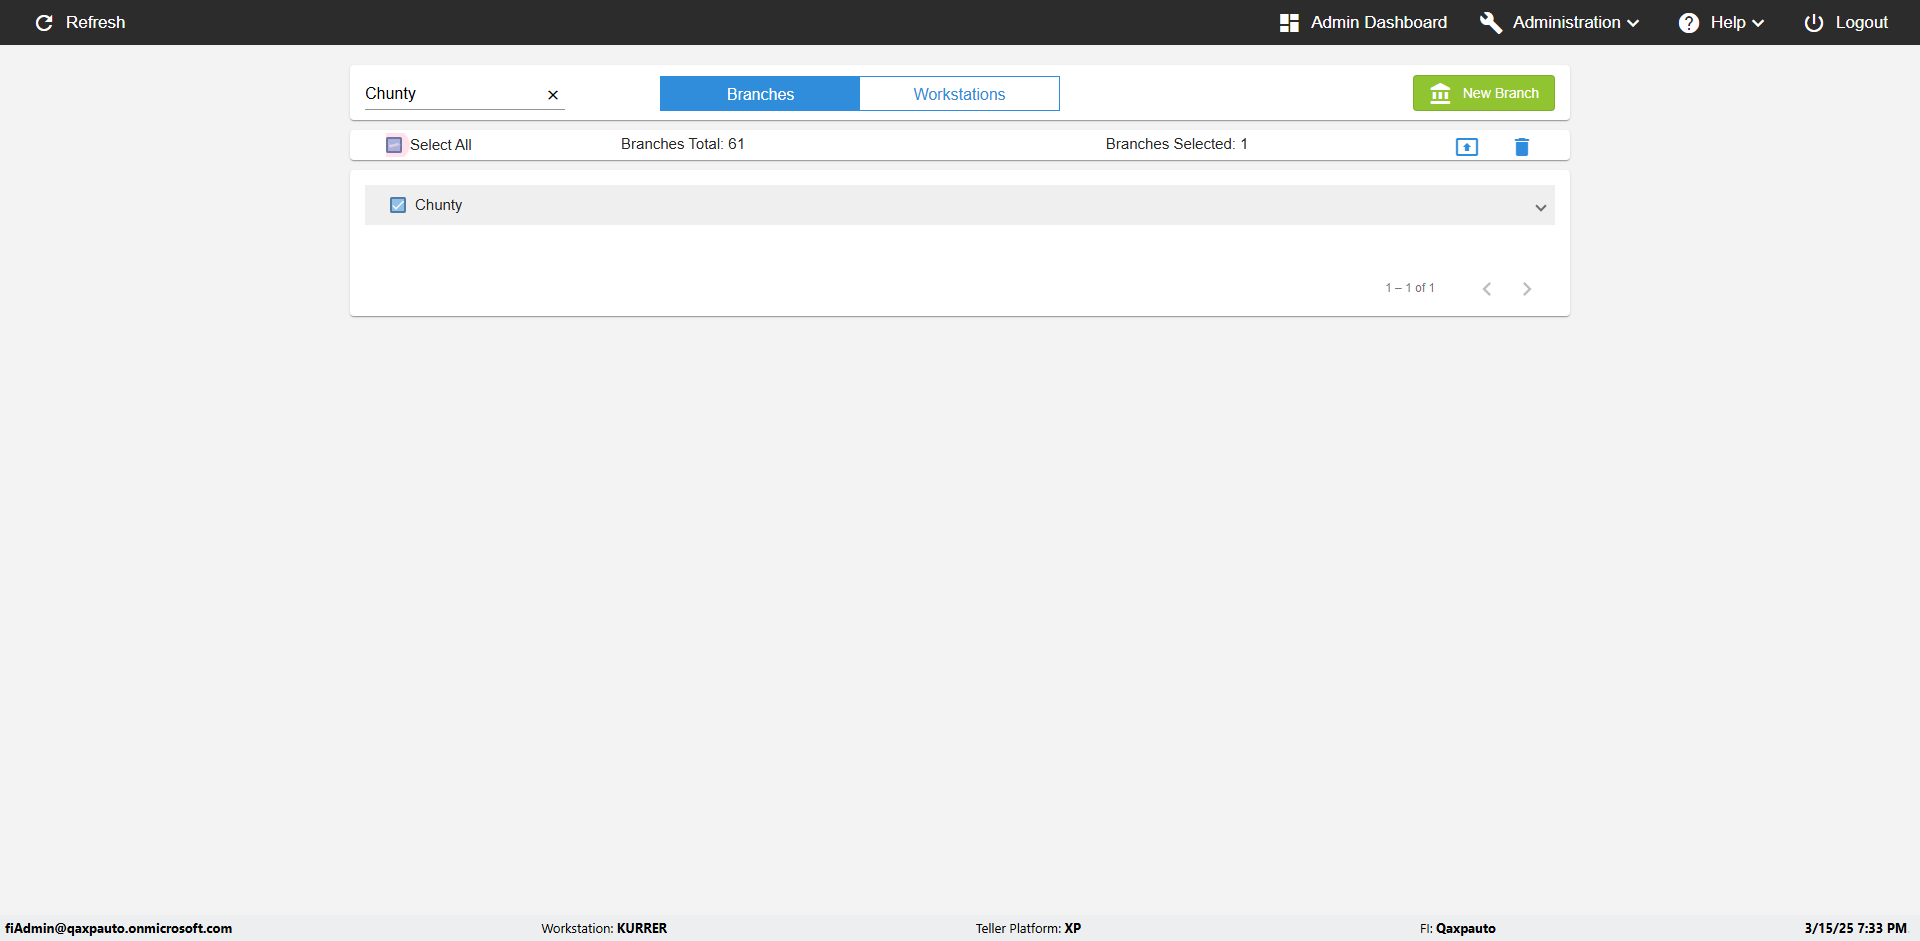The image size is (1920, 941).
Task: Open the Admin Dashboard grid icon
Action: click(x=1289, y=23)
